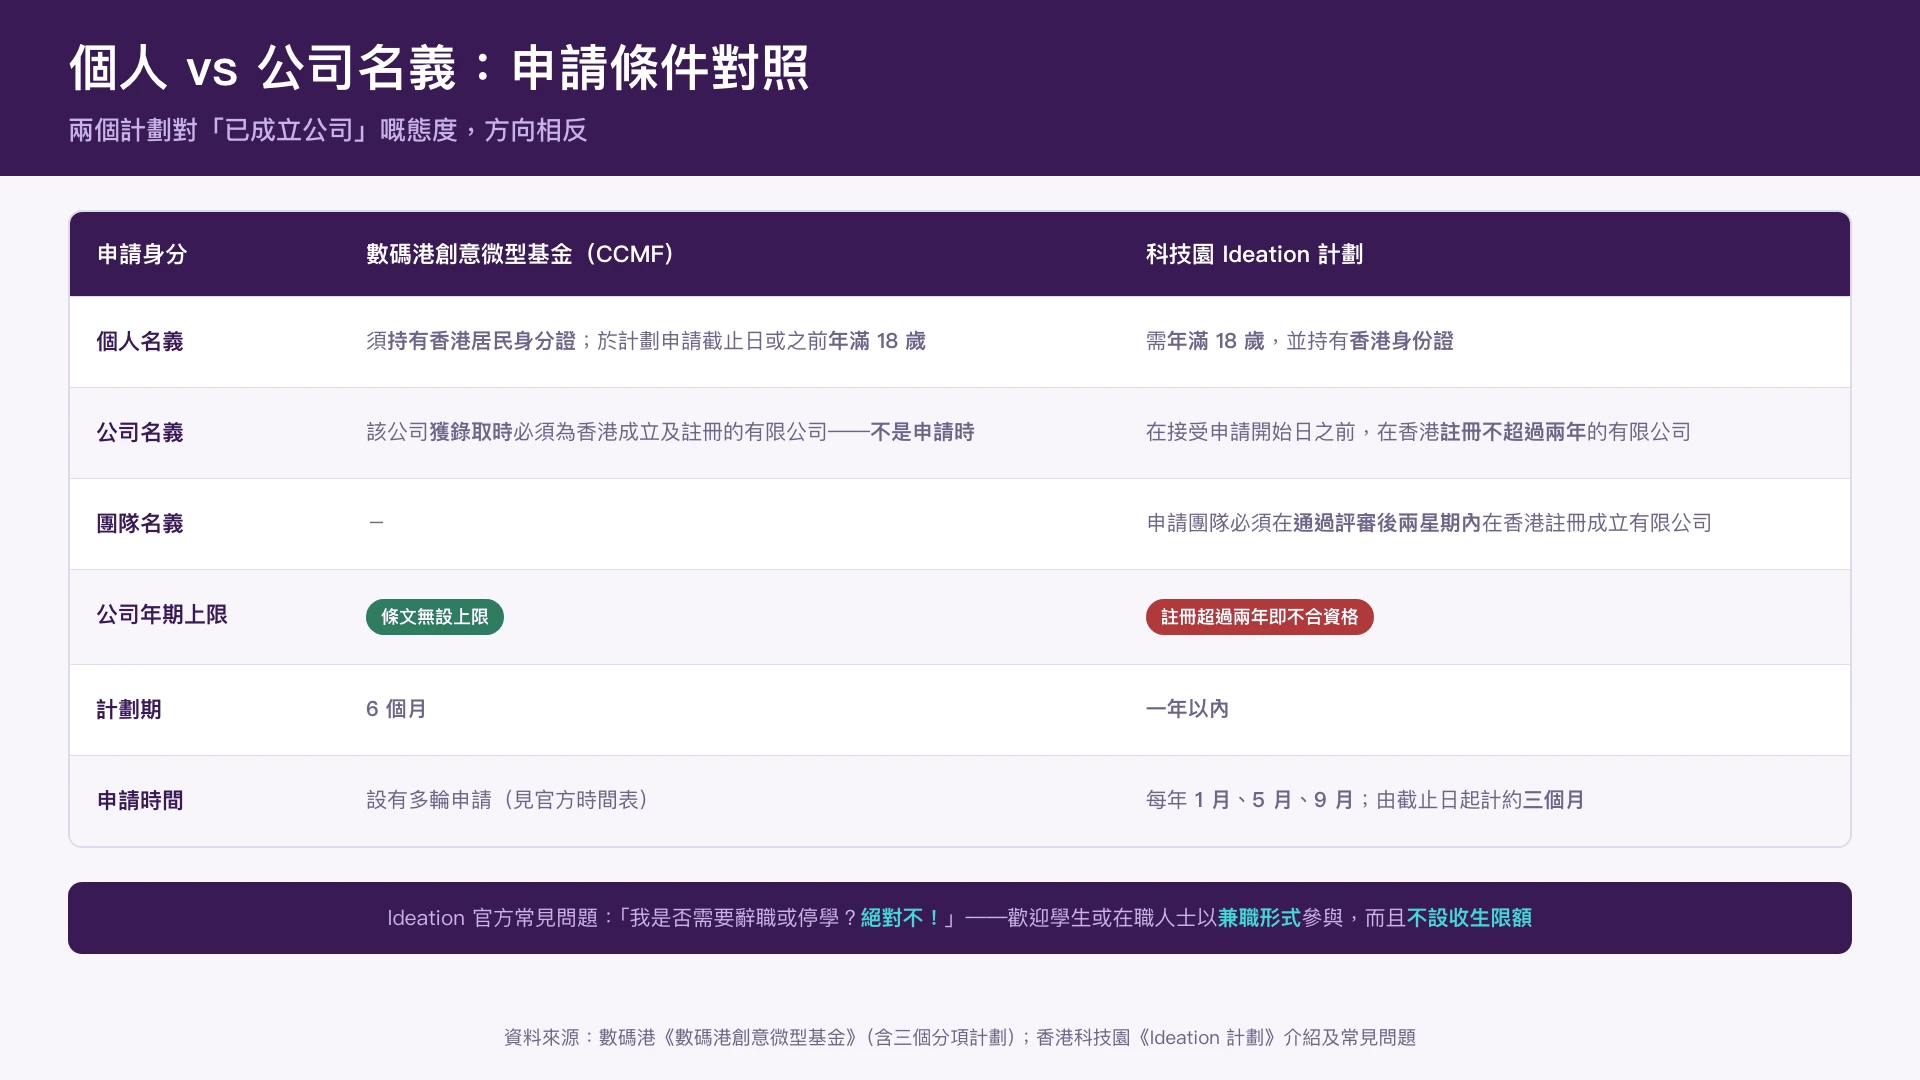Viewport: 1920px width, 1080px height.
Task: Click the cell 一年以內
Action: tap(1187, 709)
